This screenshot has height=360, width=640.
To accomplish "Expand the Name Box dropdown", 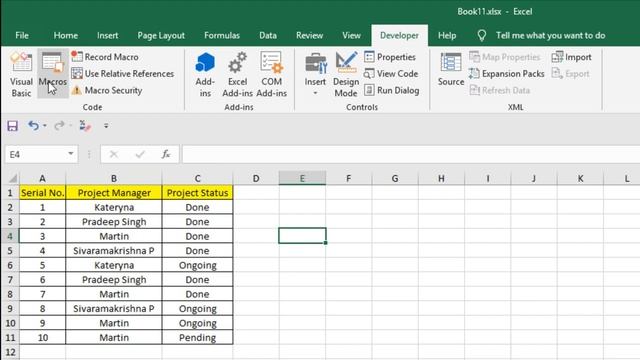I will coord(71,154).
